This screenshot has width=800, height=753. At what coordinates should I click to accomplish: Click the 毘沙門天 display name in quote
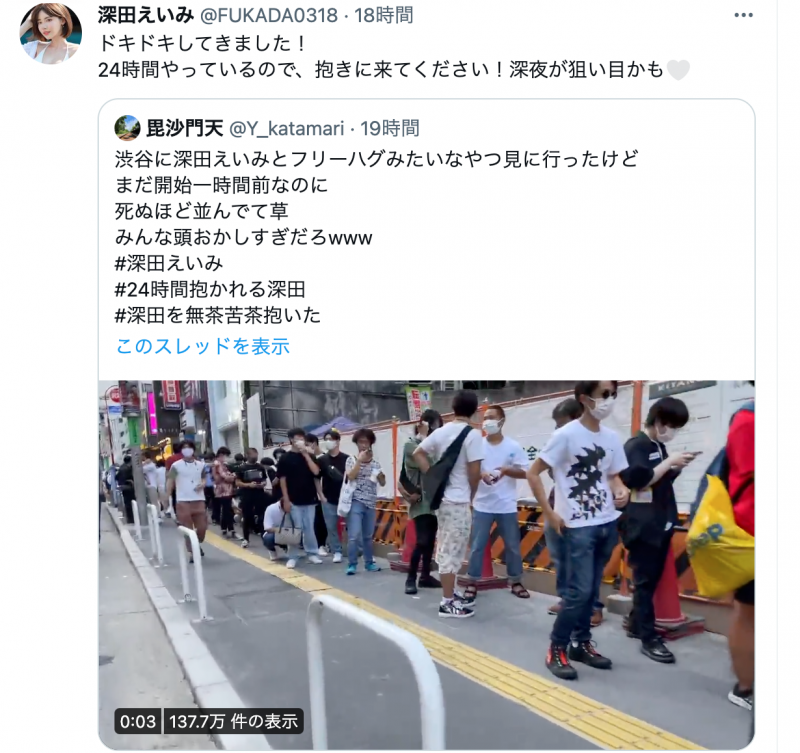click(185, 128)
